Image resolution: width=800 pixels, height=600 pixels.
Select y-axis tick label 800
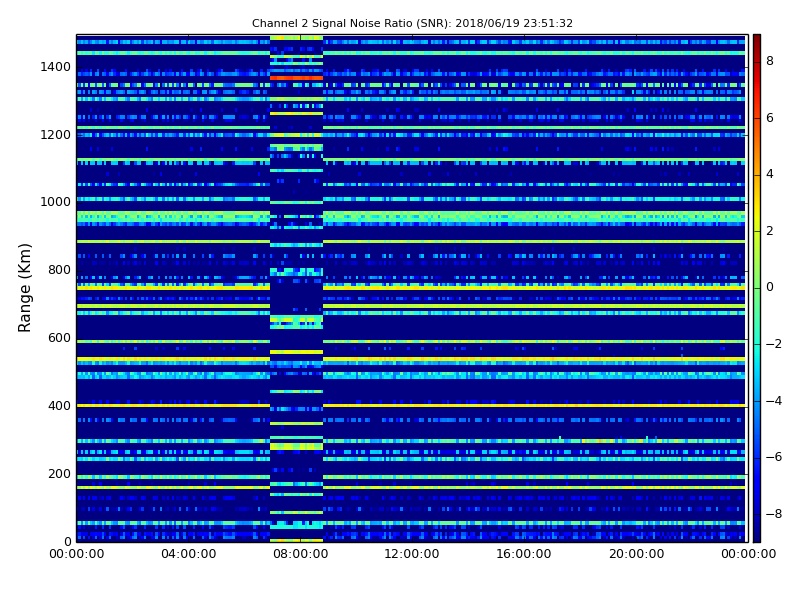(59, 270)
